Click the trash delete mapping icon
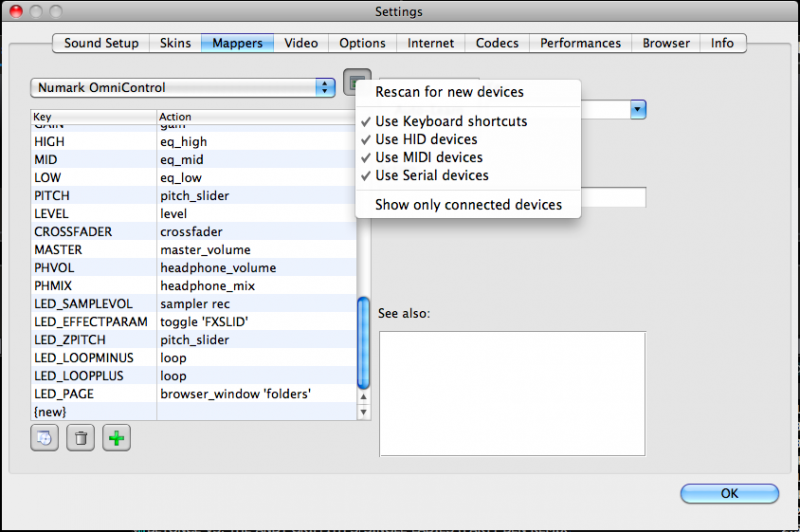800x532 pixels. pyautogui.click(x=80, y=438)
